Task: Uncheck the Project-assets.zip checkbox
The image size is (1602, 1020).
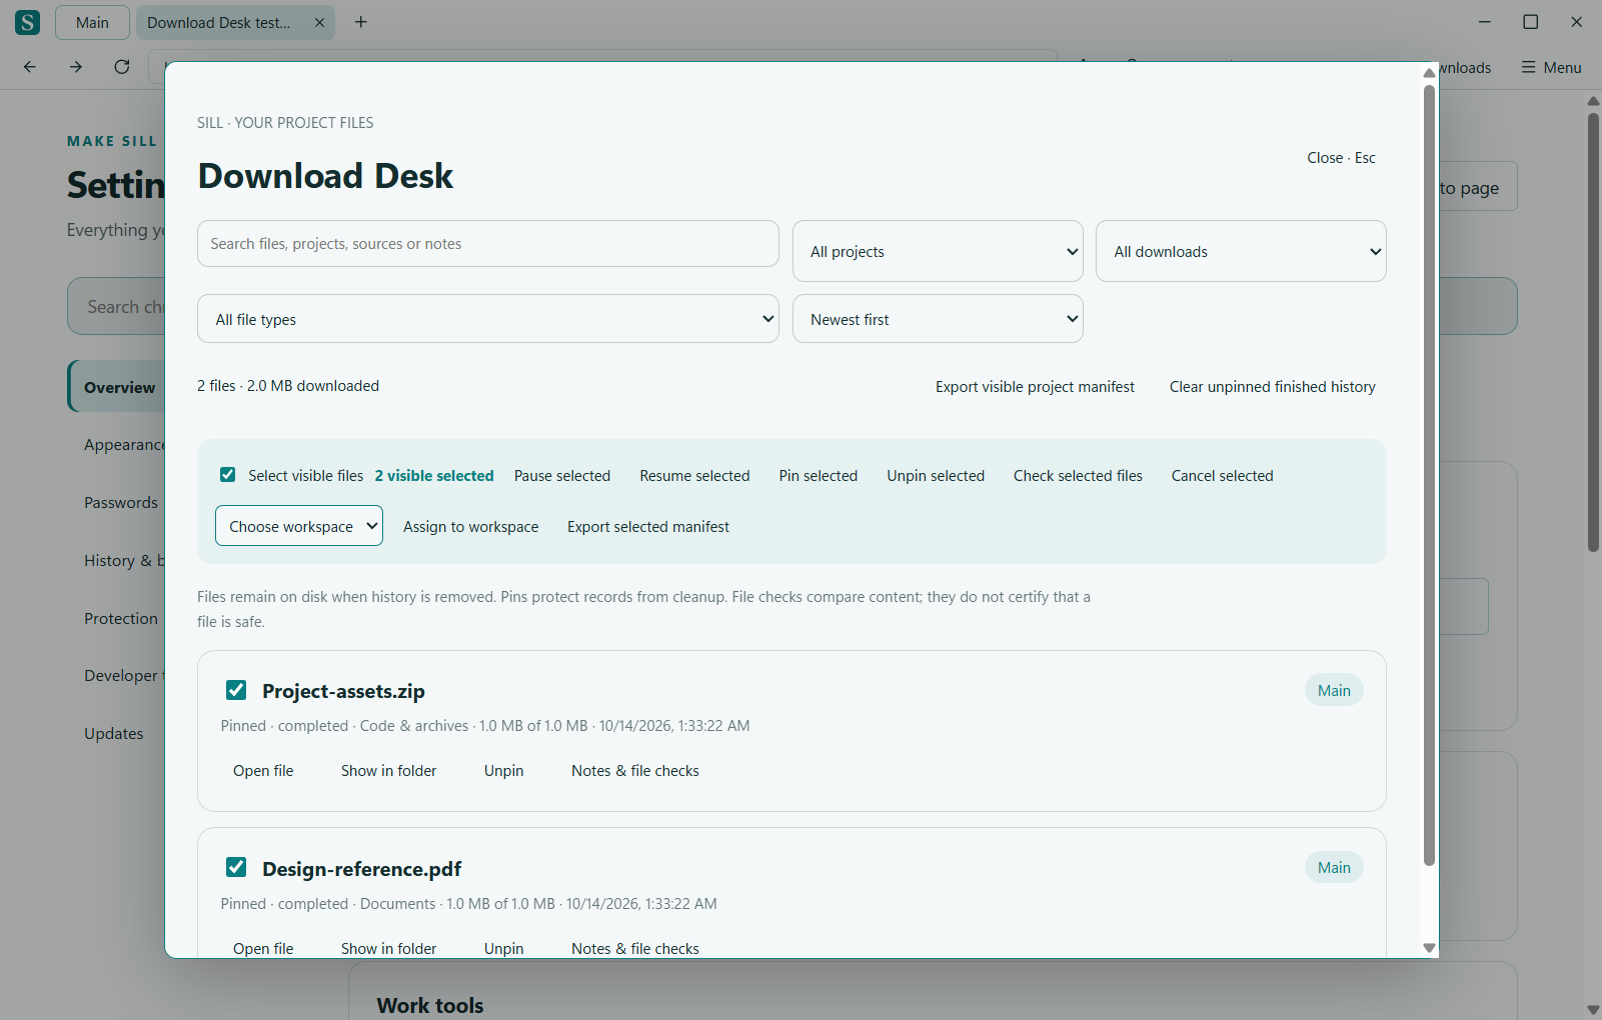Action: pos(236,690)
